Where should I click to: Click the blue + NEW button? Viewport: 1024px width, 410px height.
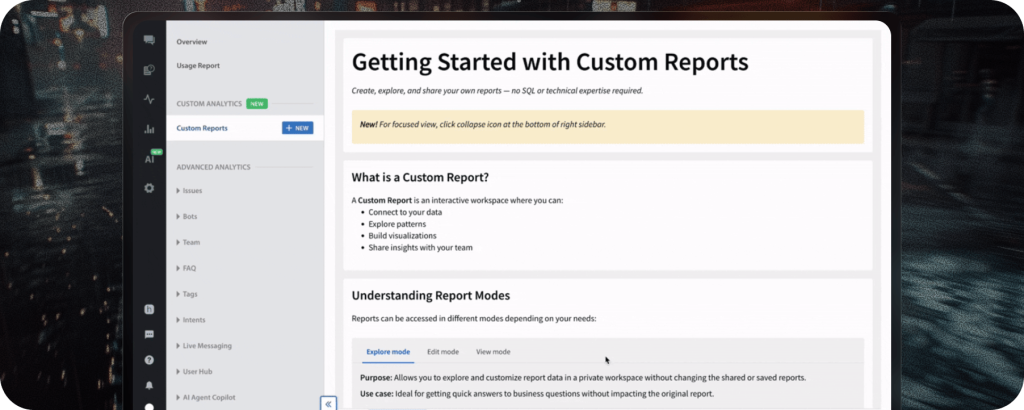point(297,128)
